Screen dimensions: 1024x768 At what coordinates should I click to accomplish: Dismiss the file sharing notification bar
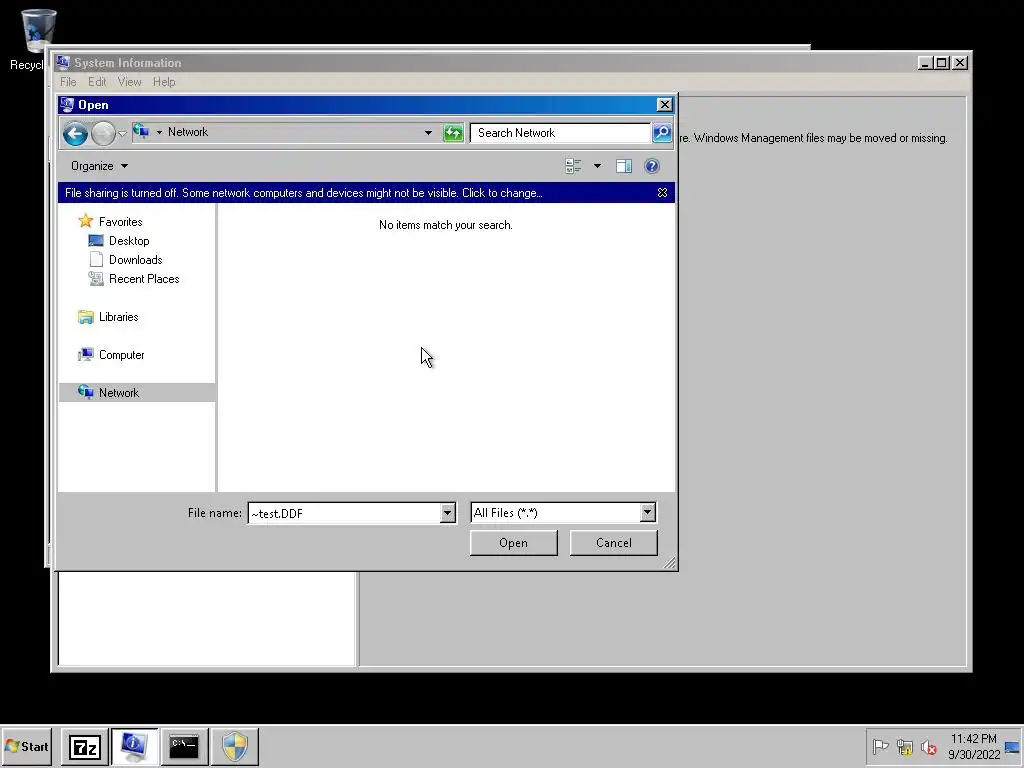662,193
